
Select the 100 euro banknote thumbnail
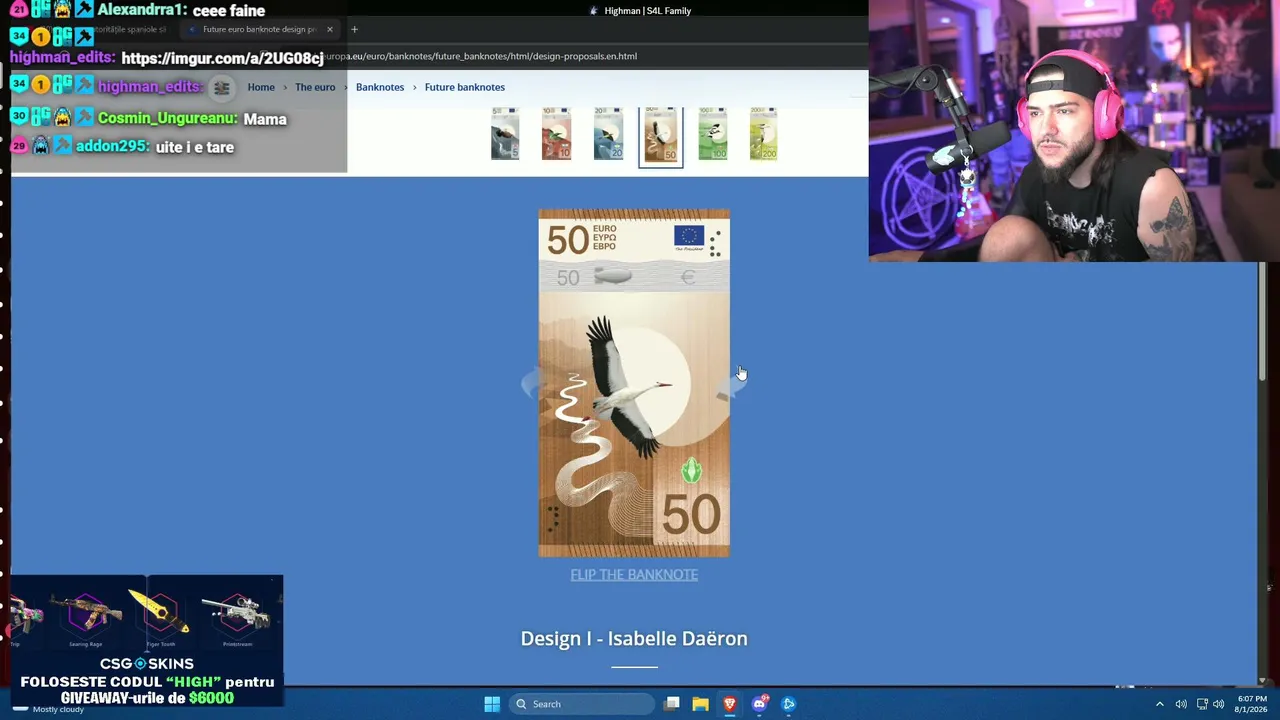click(x=712, y=134)
